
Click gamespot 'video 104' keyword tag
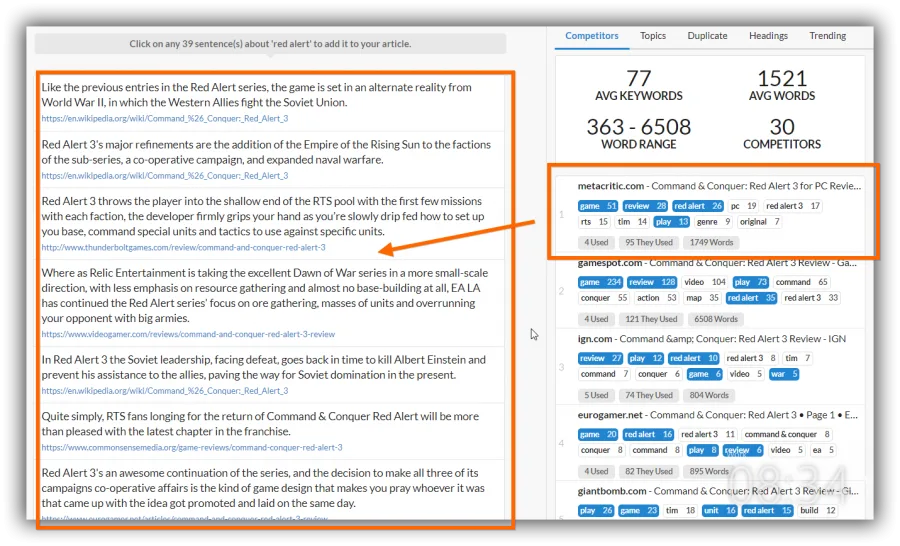pyautogui.click(x=705, y=282)
